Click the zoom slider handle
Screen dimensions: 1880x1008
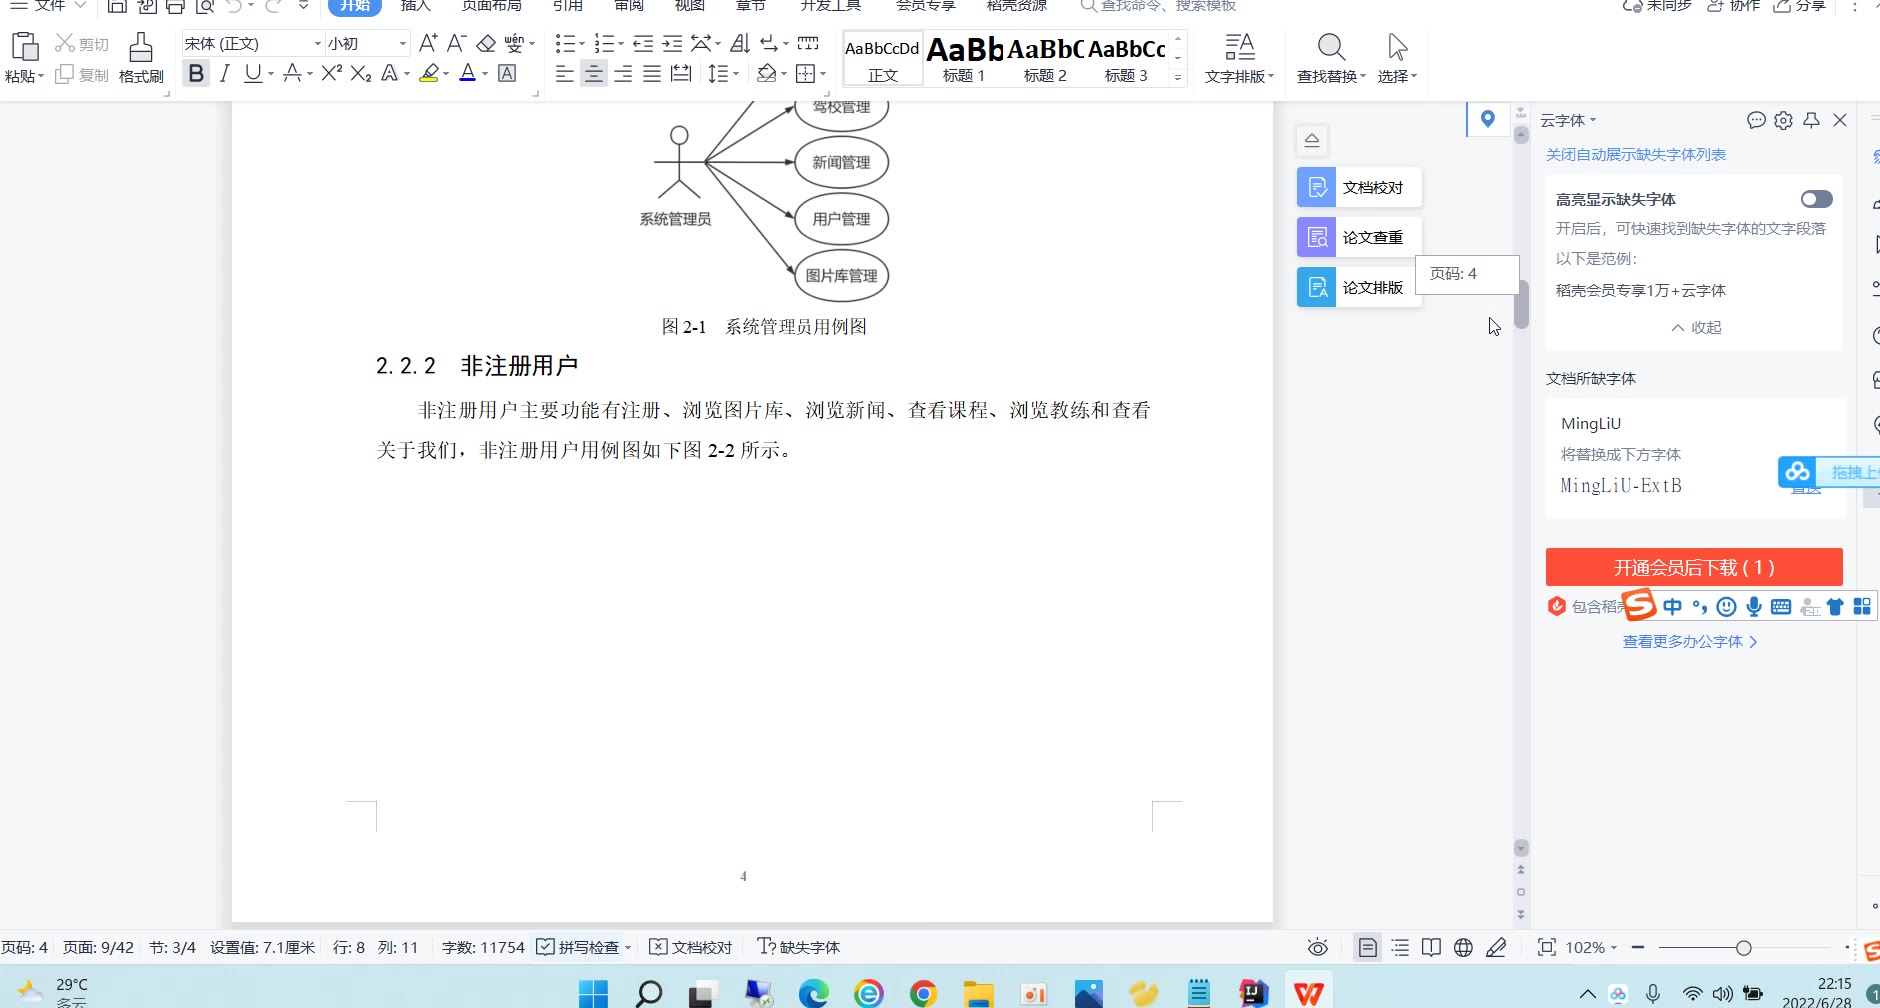pyautogui.click(x=1743, y=948)
